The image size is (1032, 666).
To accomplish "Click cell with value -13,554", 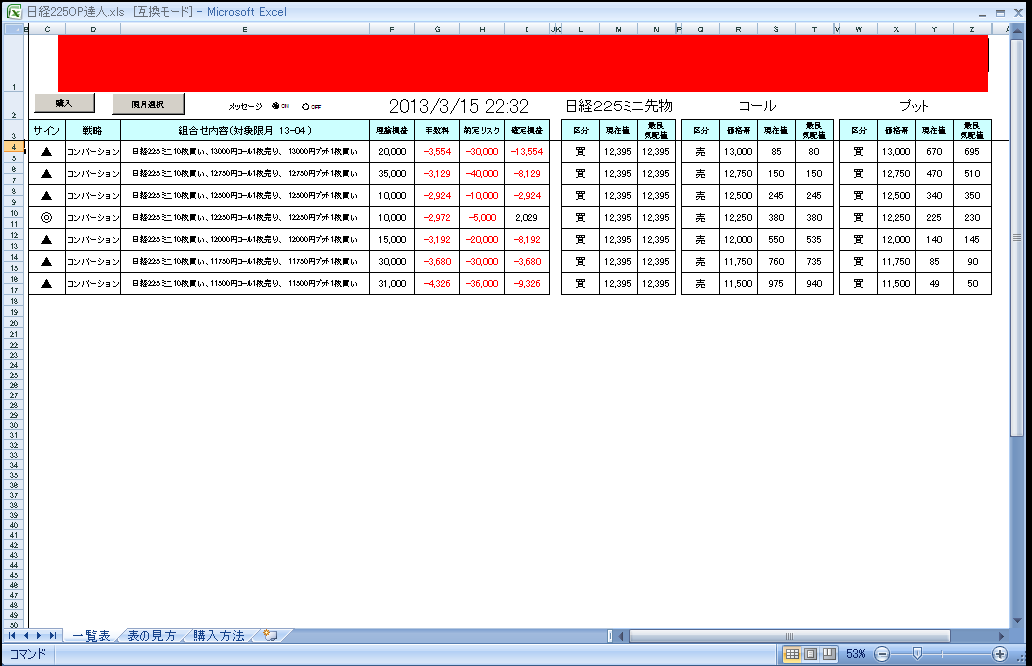I will (x=527, y=151).
